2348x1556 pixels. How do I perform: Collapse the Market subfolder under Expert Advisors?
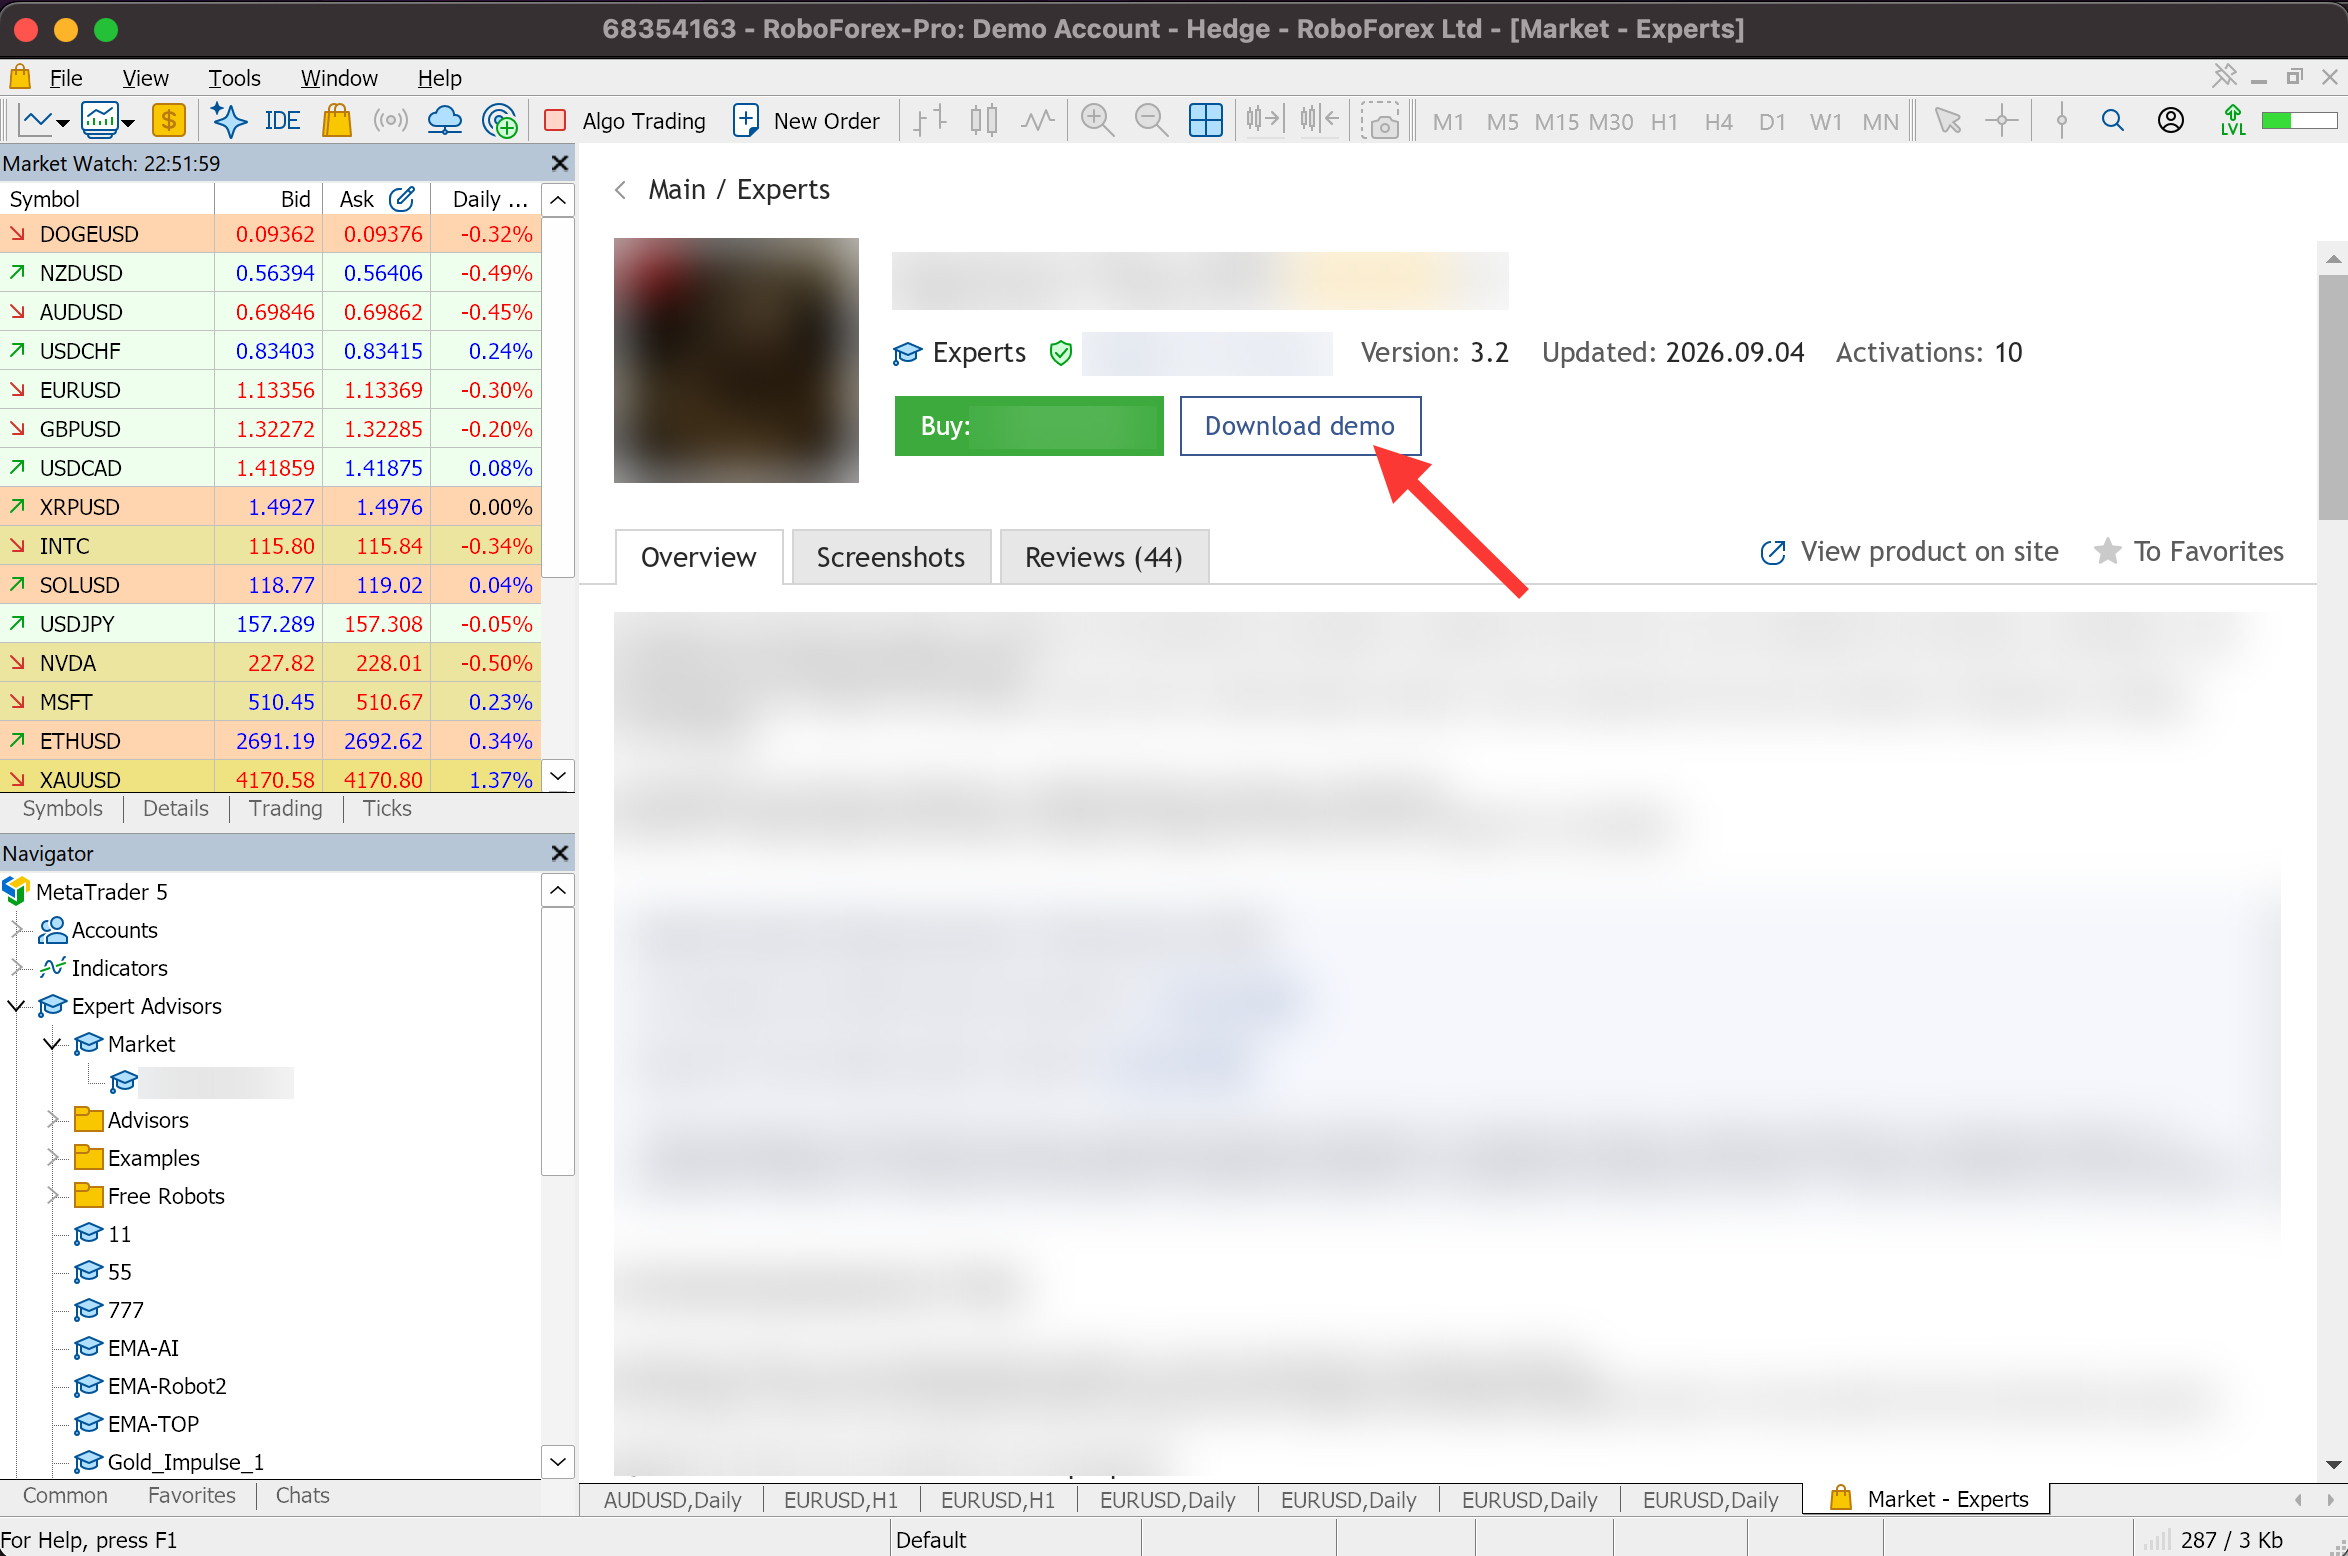point(52,1044)
